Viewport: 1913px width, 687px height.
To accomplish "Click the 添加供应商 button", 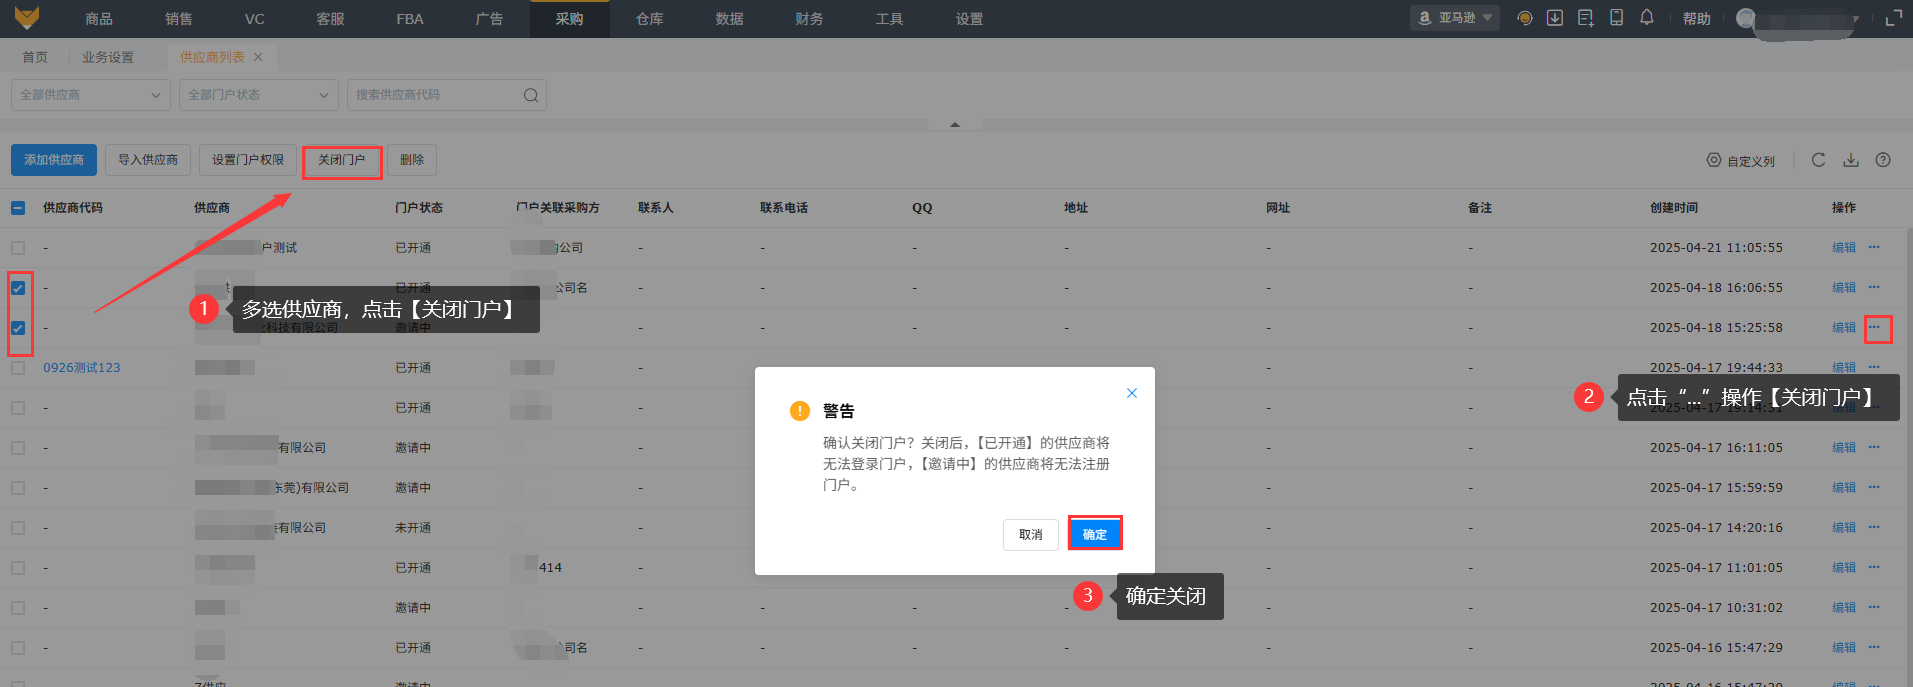I will click(x=54, y=160).
